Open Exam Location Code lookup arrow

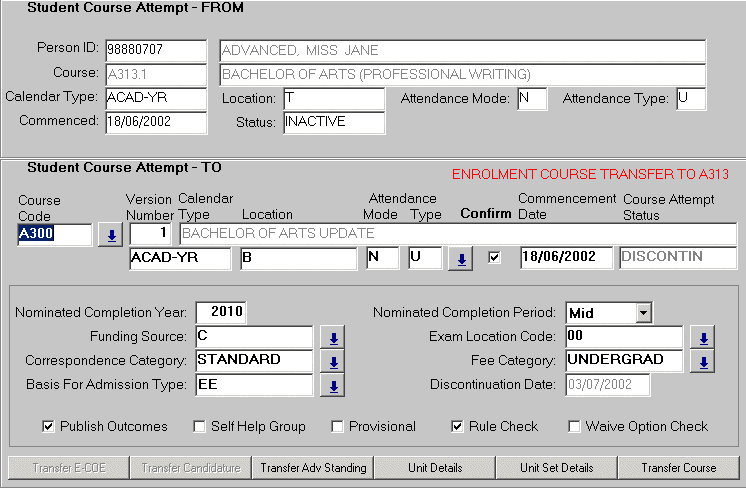704,337
